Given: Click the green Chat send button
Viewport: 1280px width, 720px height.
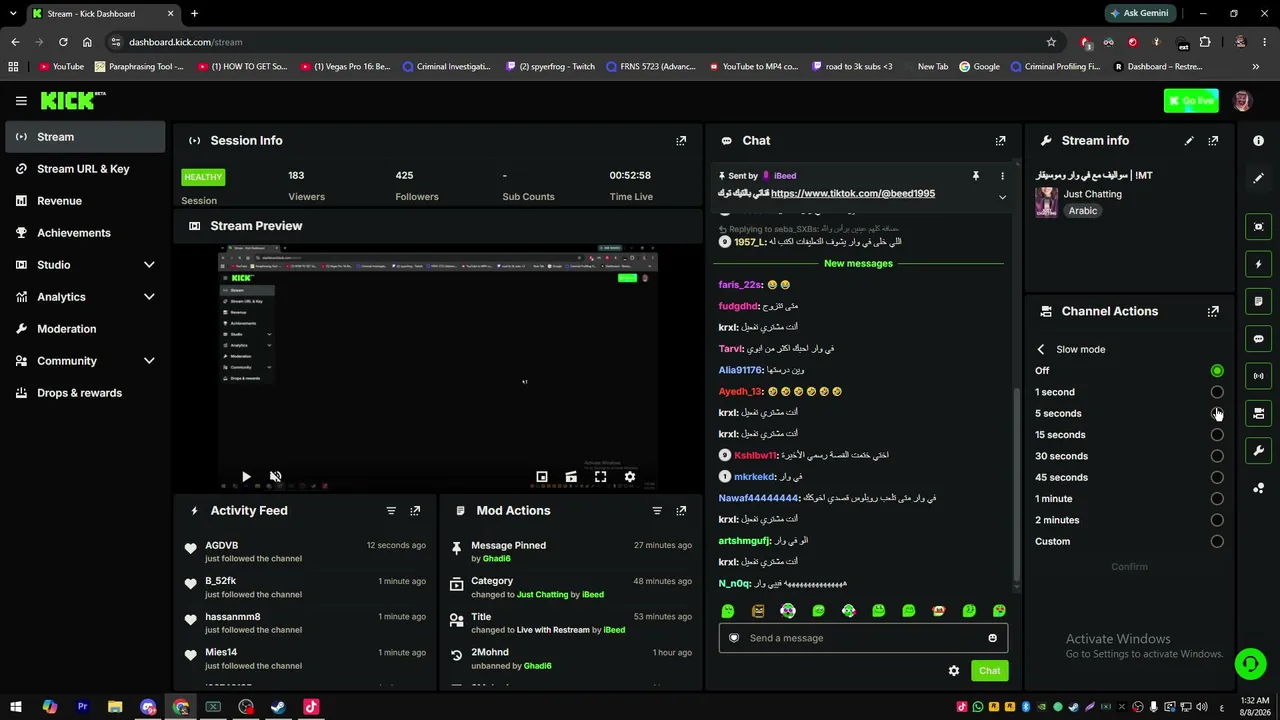Looking at the screenshot, I should click(x=989, y=671).
